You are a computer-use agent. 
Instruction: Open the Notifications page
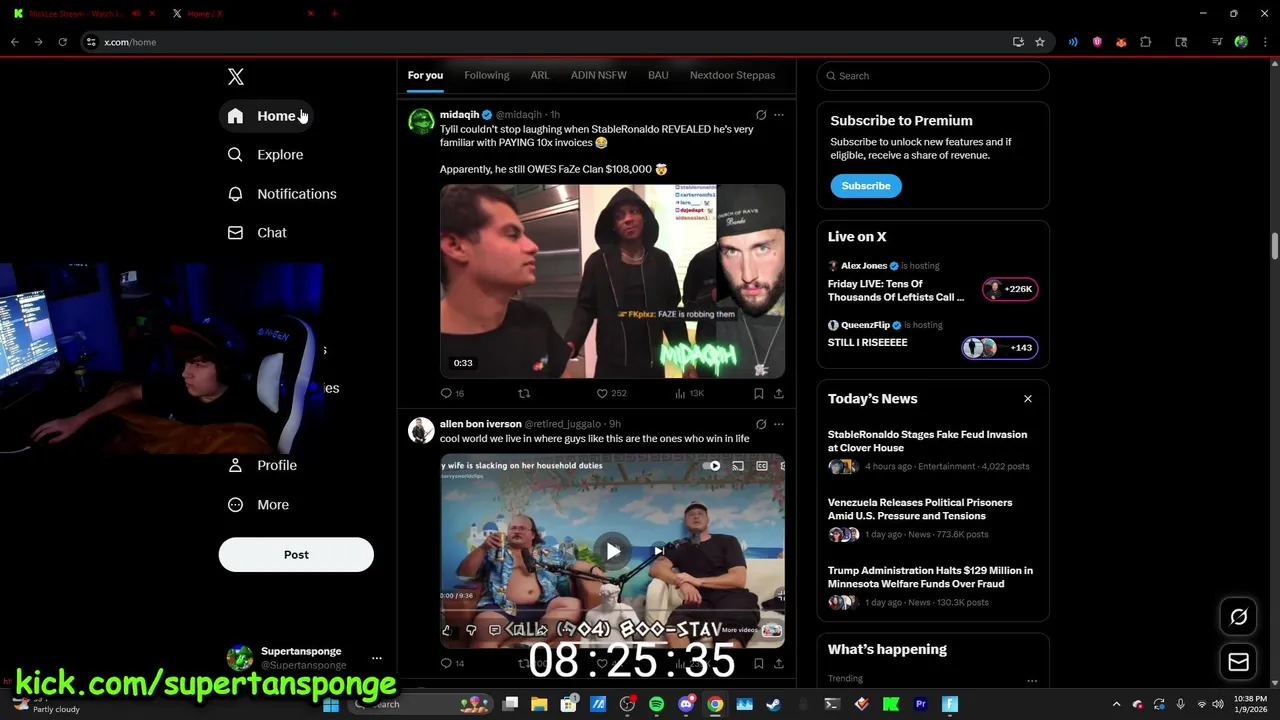pos(283,194)
